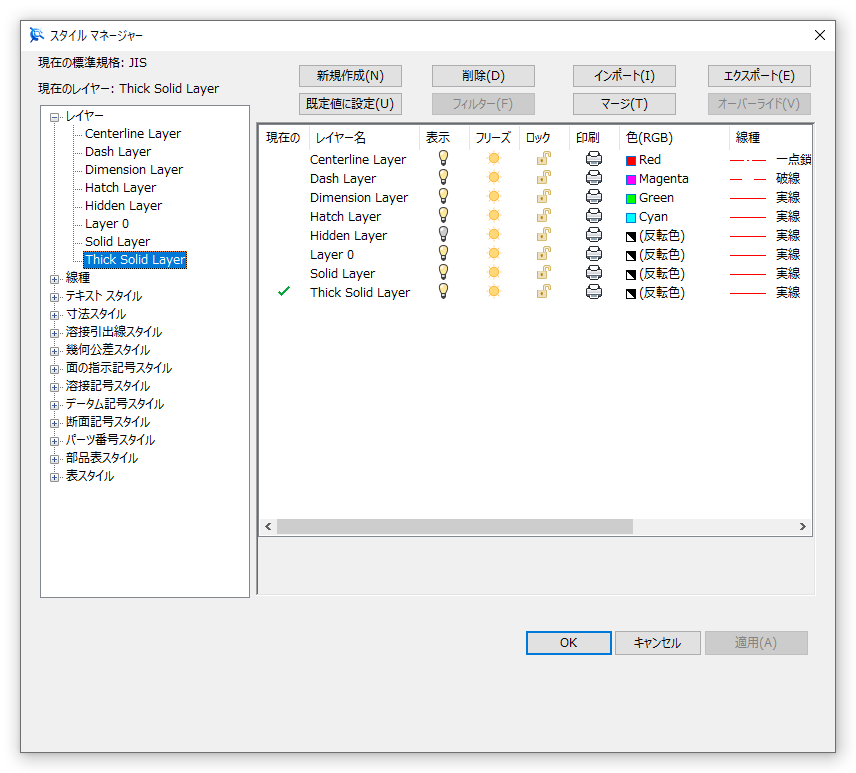Viewport: 856px width, 773px height.
Task: Click the linetype sample for Centerline Layer
Action: (x=748, y=159)
